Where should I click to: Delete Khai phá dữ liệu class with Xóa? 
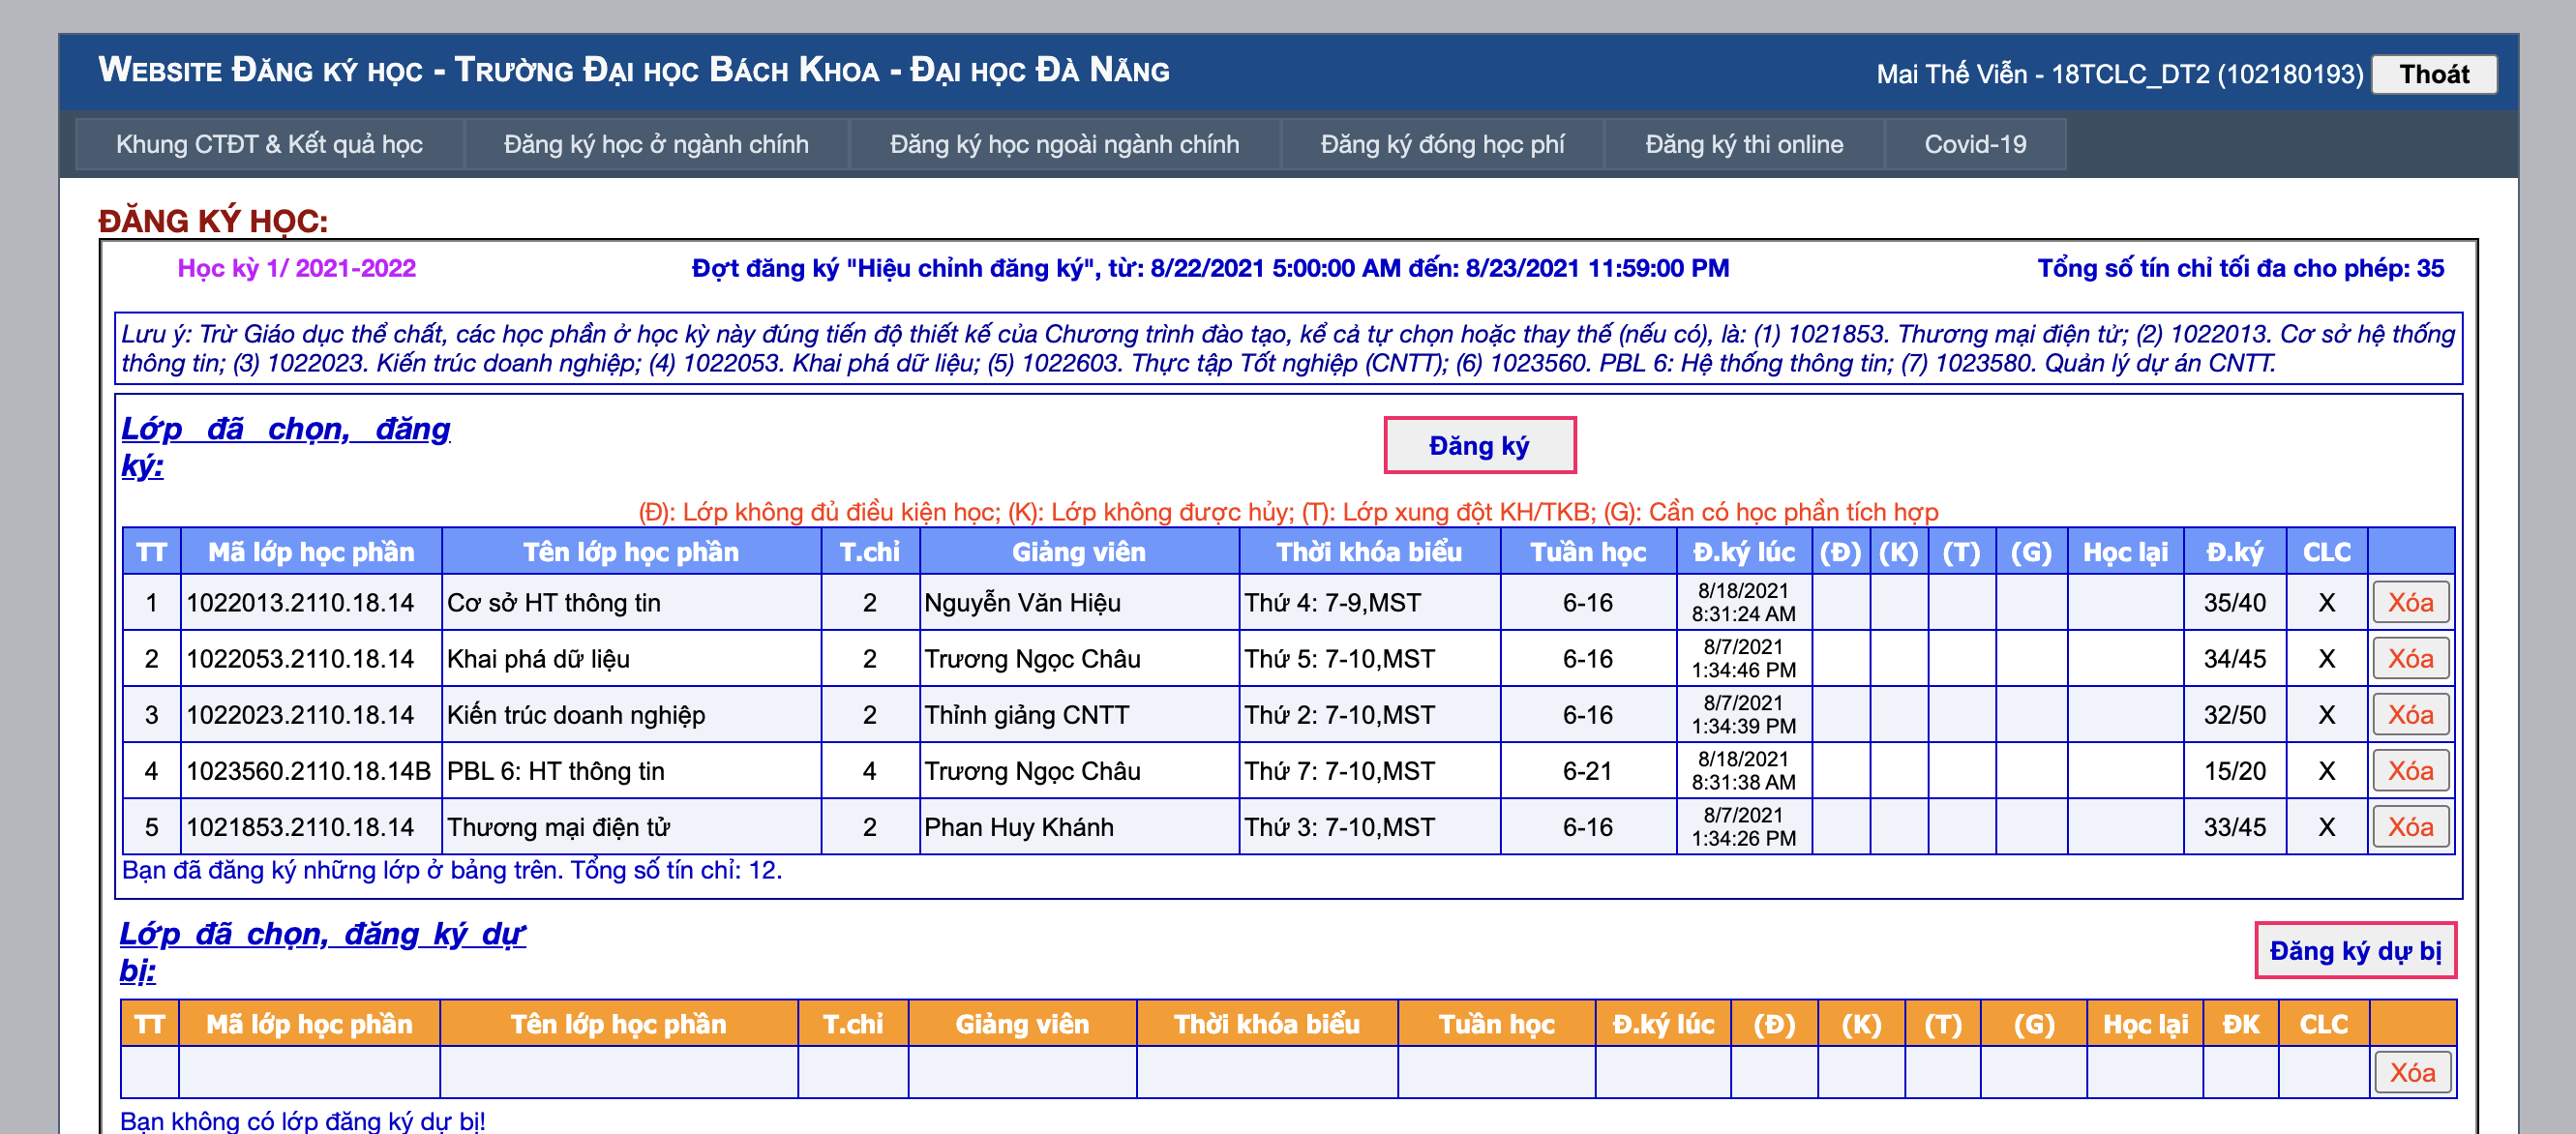(2410, 658)
